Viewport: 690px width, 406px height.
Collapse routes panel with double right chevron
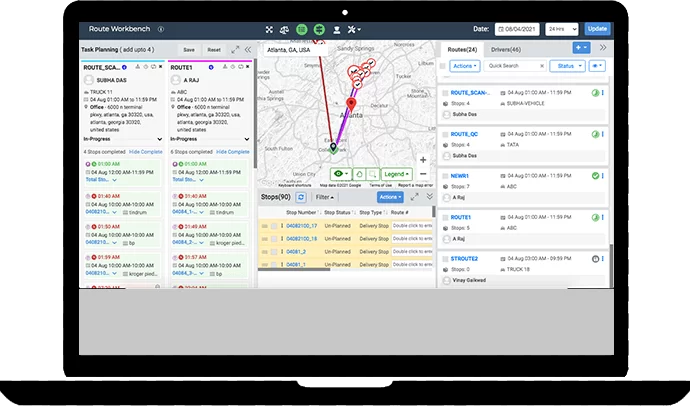click(603, 48)
